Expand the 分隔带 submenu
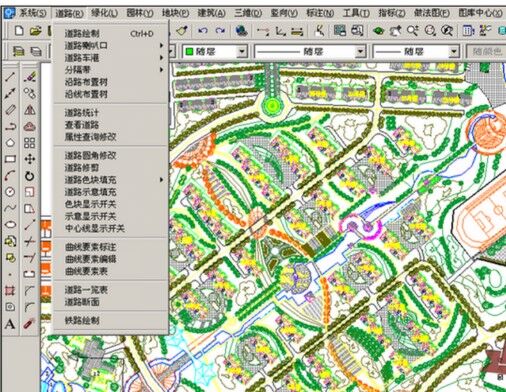This screenshot has height=392, width=506. pyautogui.click(x=111, y=70)
